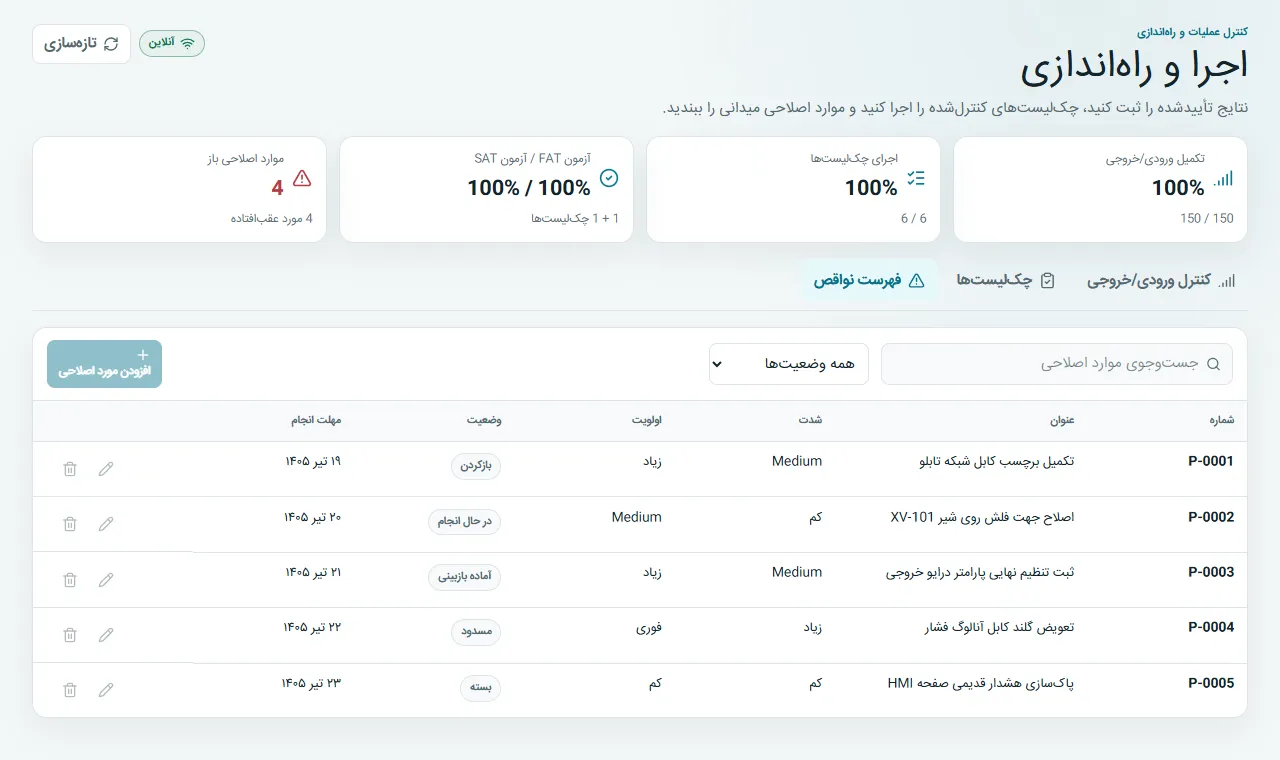Click the آماده بازبینی status badge
1280x760 pixels.
tap(464, 577)
